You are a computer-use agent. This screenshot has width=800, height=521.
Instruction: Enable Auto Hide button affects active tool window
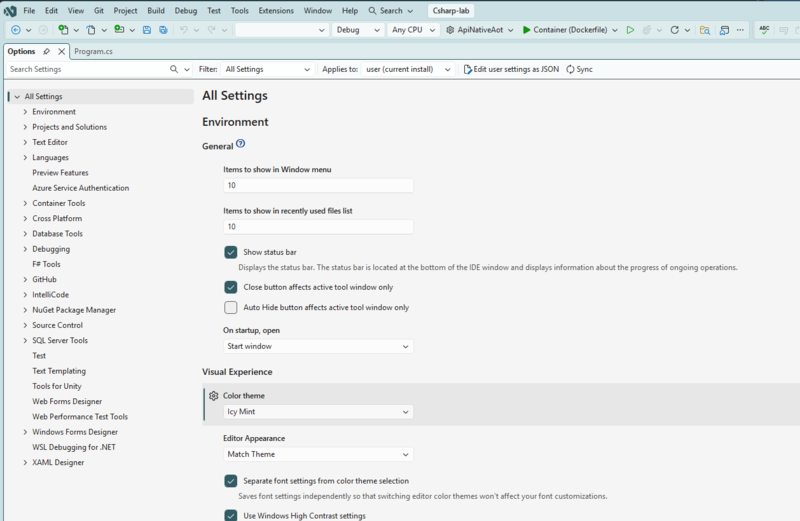coord(231,307)
